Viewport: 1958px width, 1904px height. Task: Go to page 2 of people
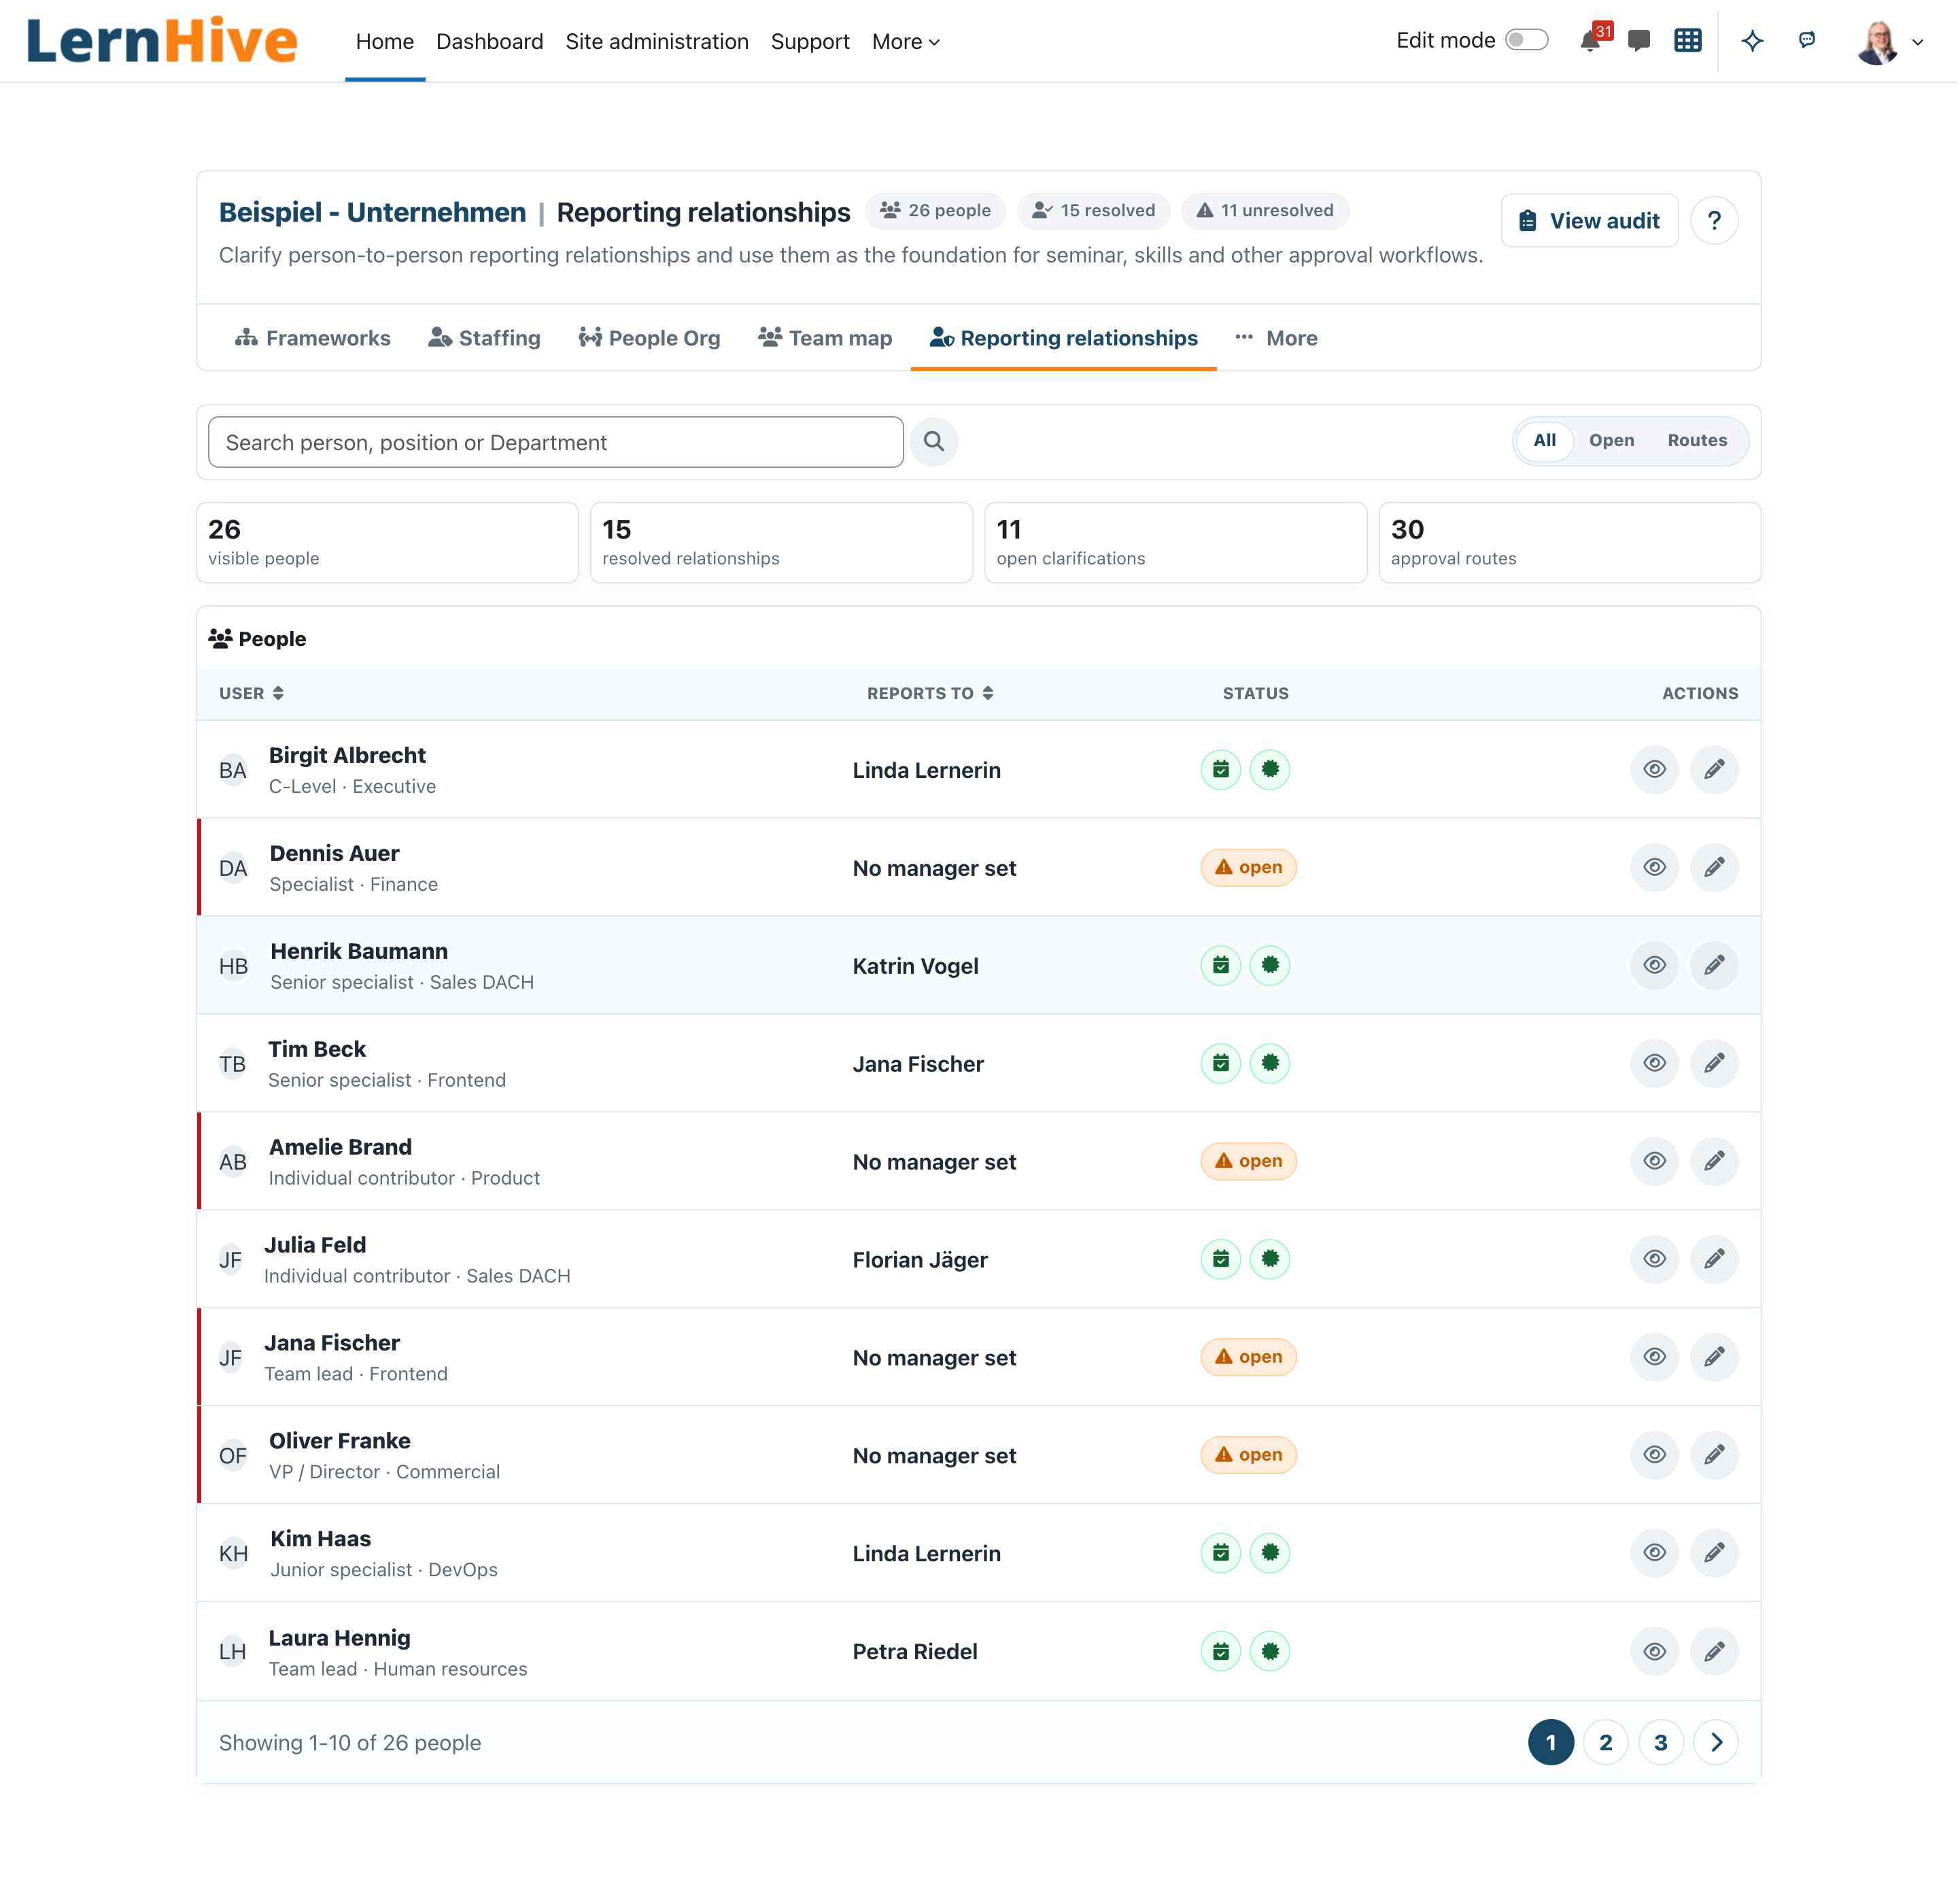tap(1605, 1743)
